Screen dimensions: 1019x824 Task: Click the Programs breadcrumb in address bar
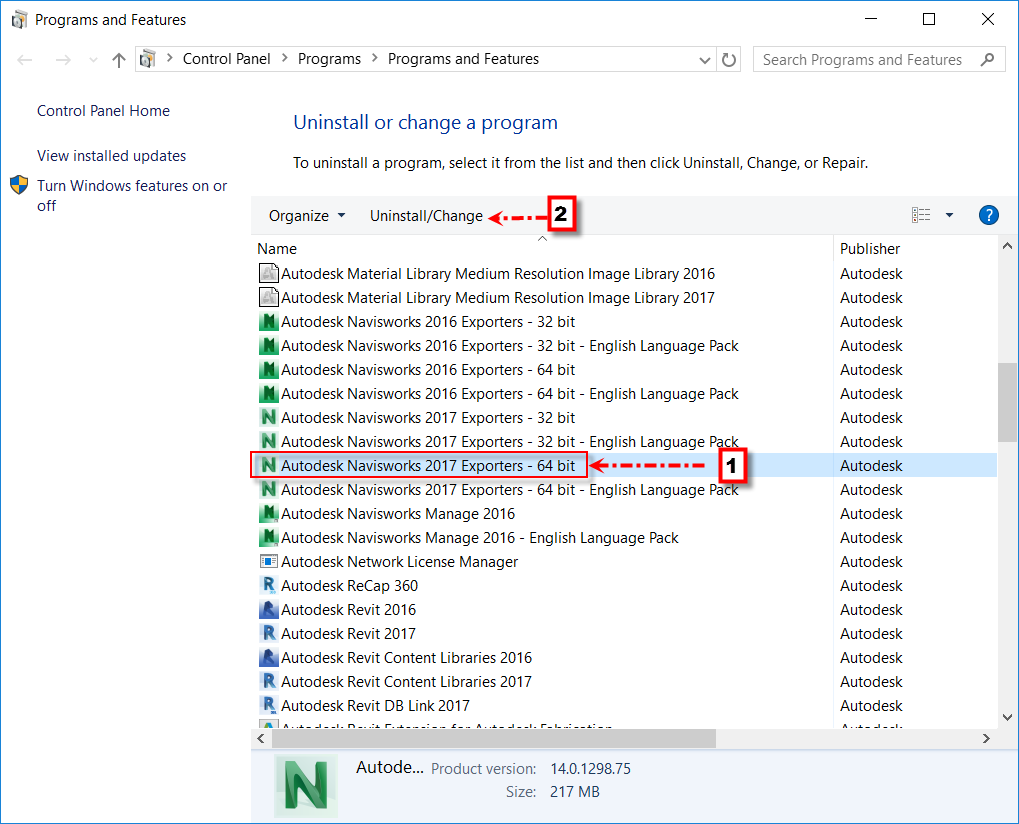pos(329,59)
